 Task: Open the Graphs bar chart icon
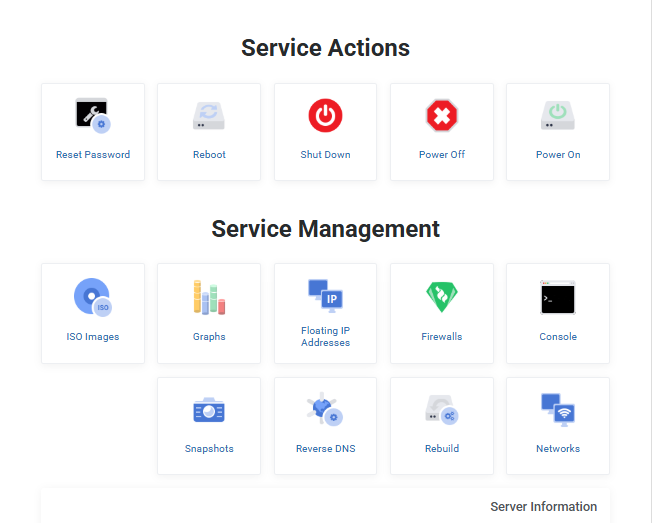209,297
